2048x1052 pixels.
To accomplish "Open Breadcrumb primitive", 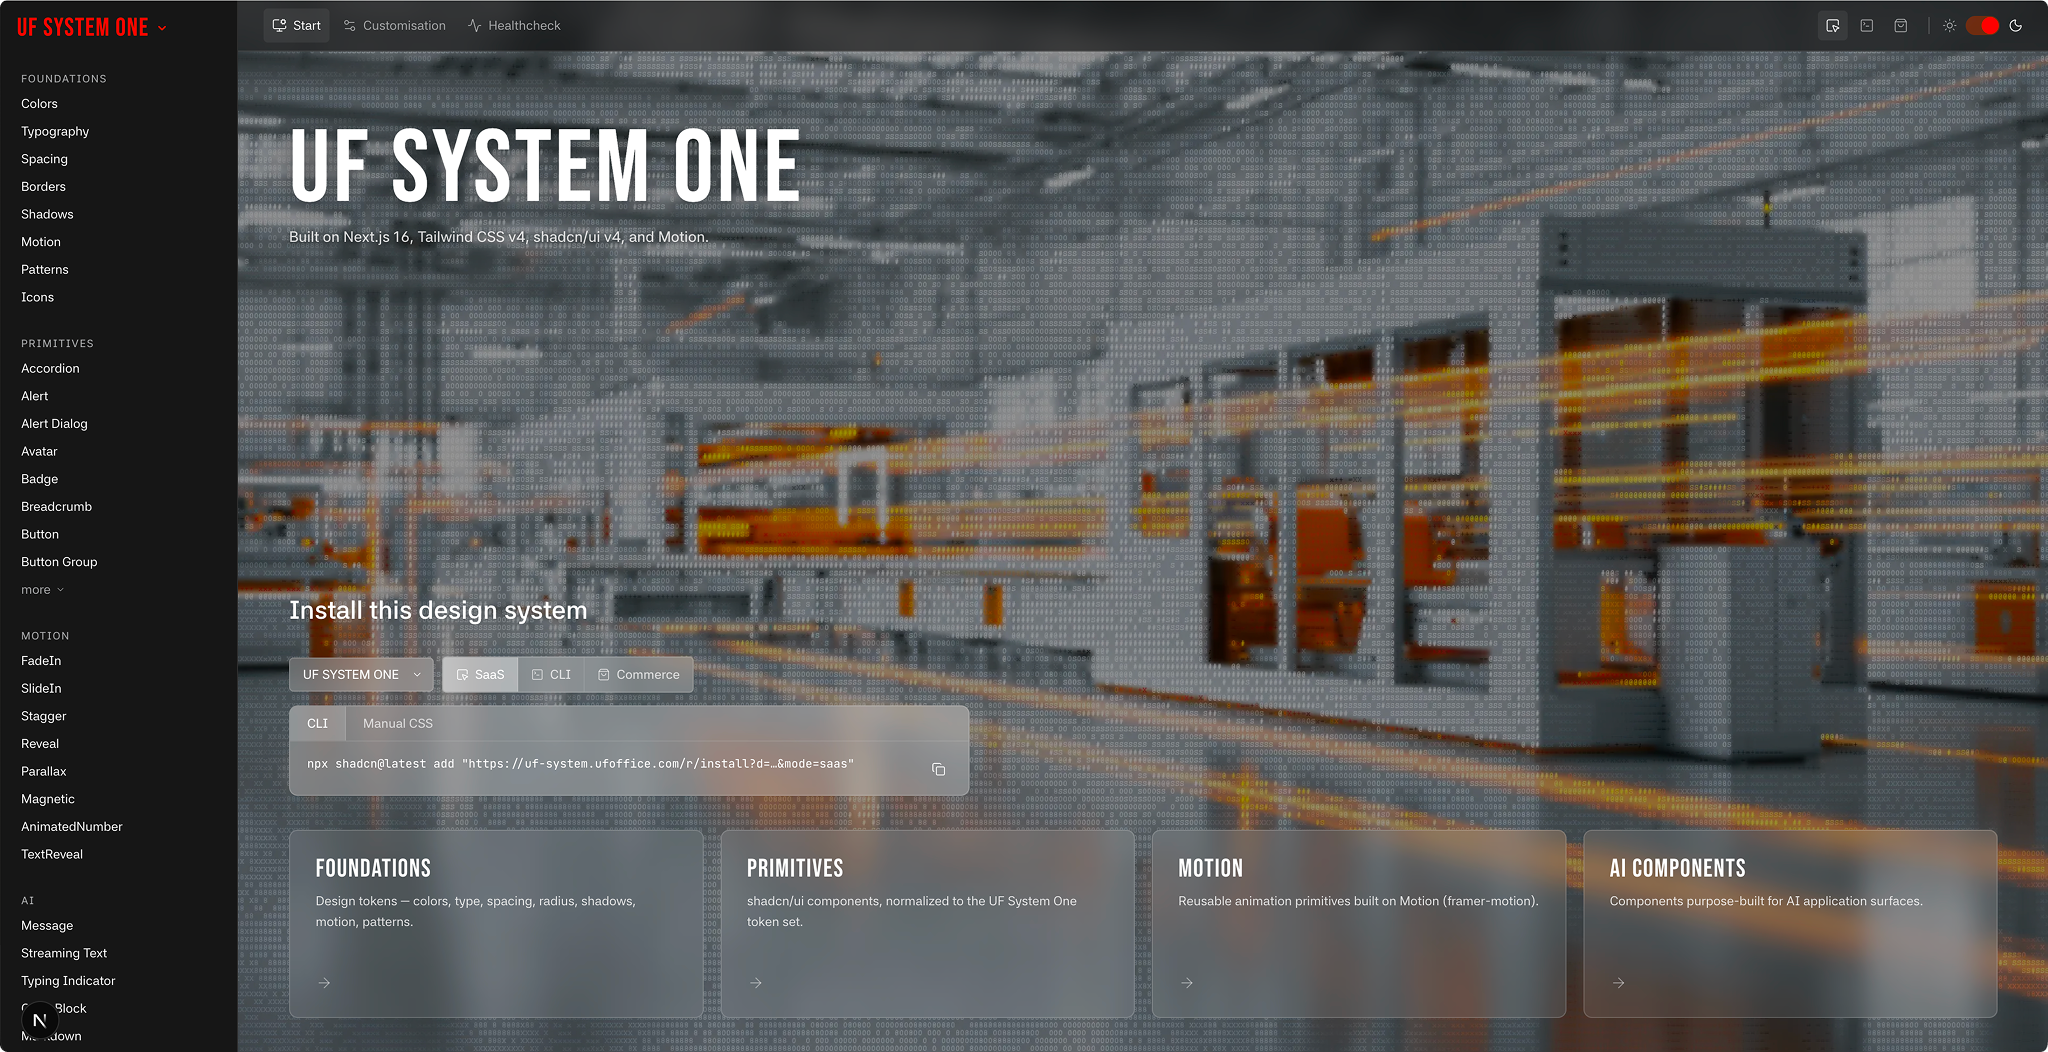I will 56,507.
